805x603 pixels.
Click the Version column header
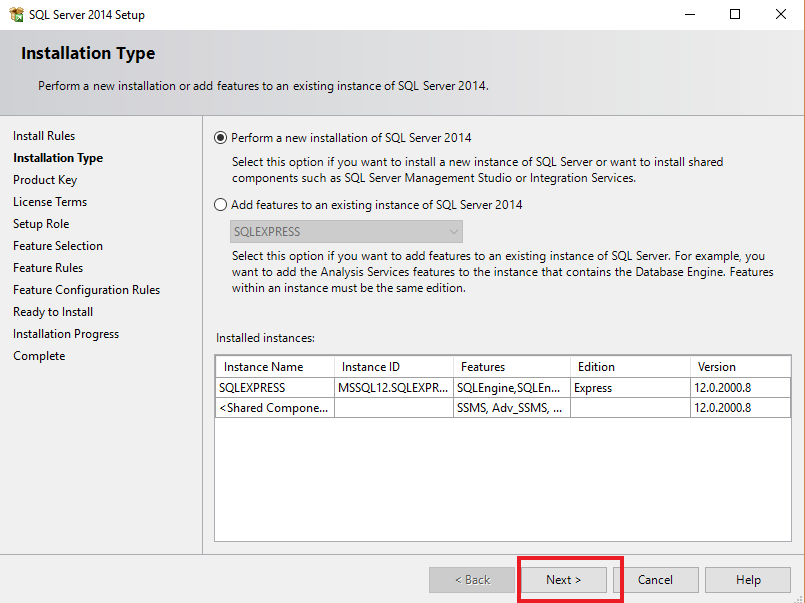tap(740, 367)
